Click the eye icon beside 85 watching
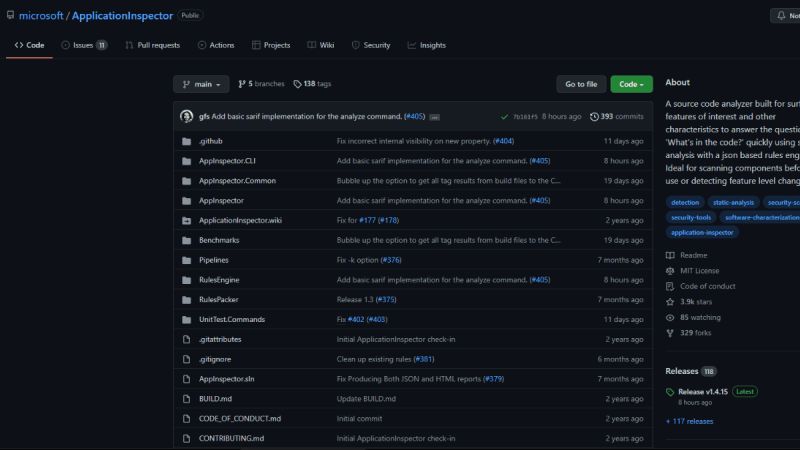The image size is (800, 450). tap(670, 317)
